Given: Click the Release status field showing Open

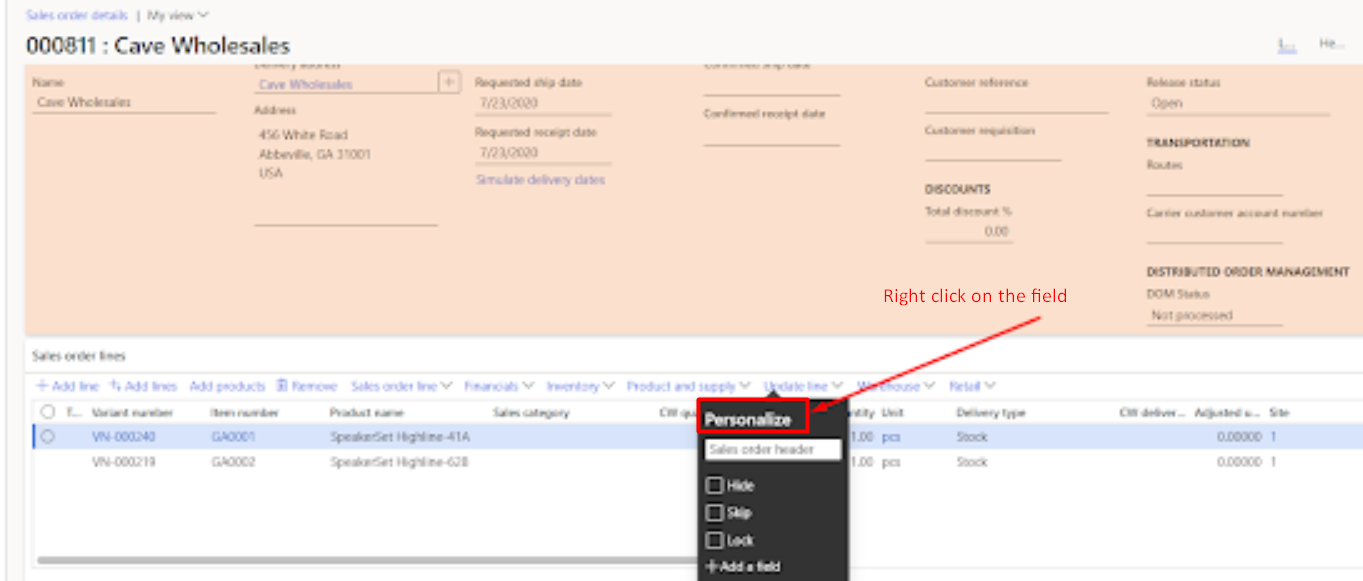Looking at the screenshot, I should 1238,103.
